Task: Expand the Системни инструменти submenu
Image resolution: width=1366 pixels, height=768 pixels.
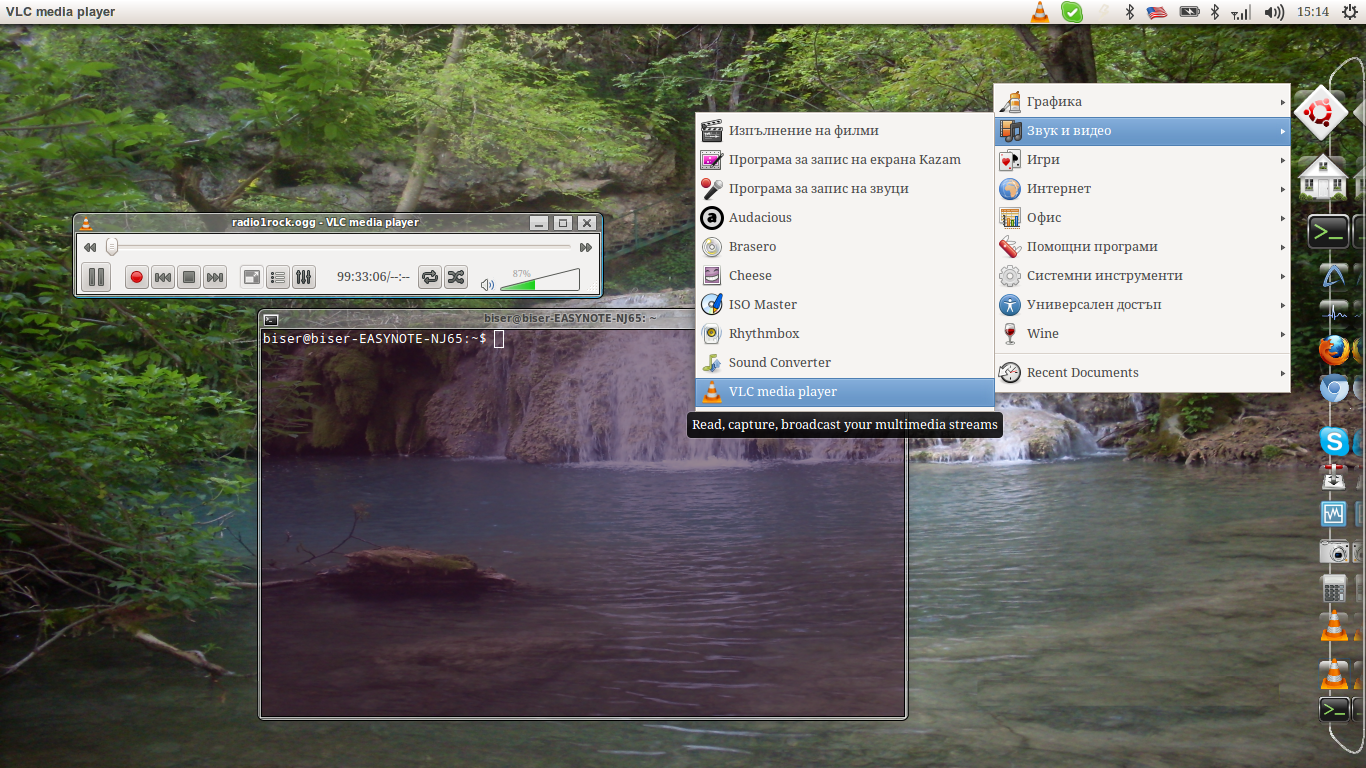Action: point(1142,275)
